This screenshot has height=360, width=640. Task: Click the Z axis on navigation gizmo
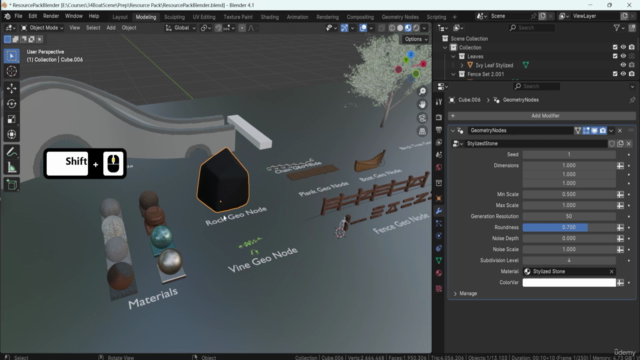[x=411, y=54]
